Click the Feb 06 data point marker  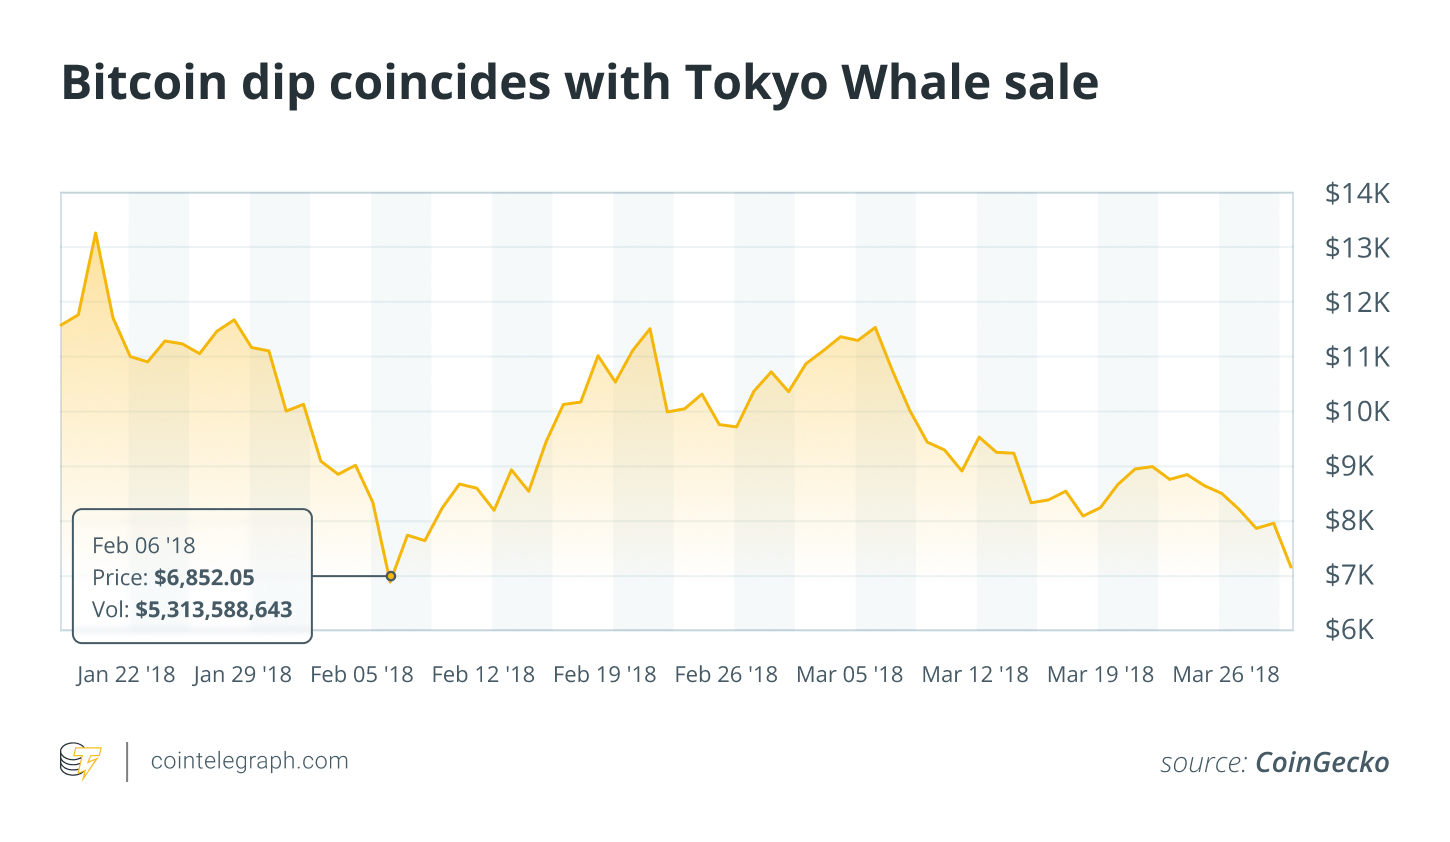click(390, 576)
